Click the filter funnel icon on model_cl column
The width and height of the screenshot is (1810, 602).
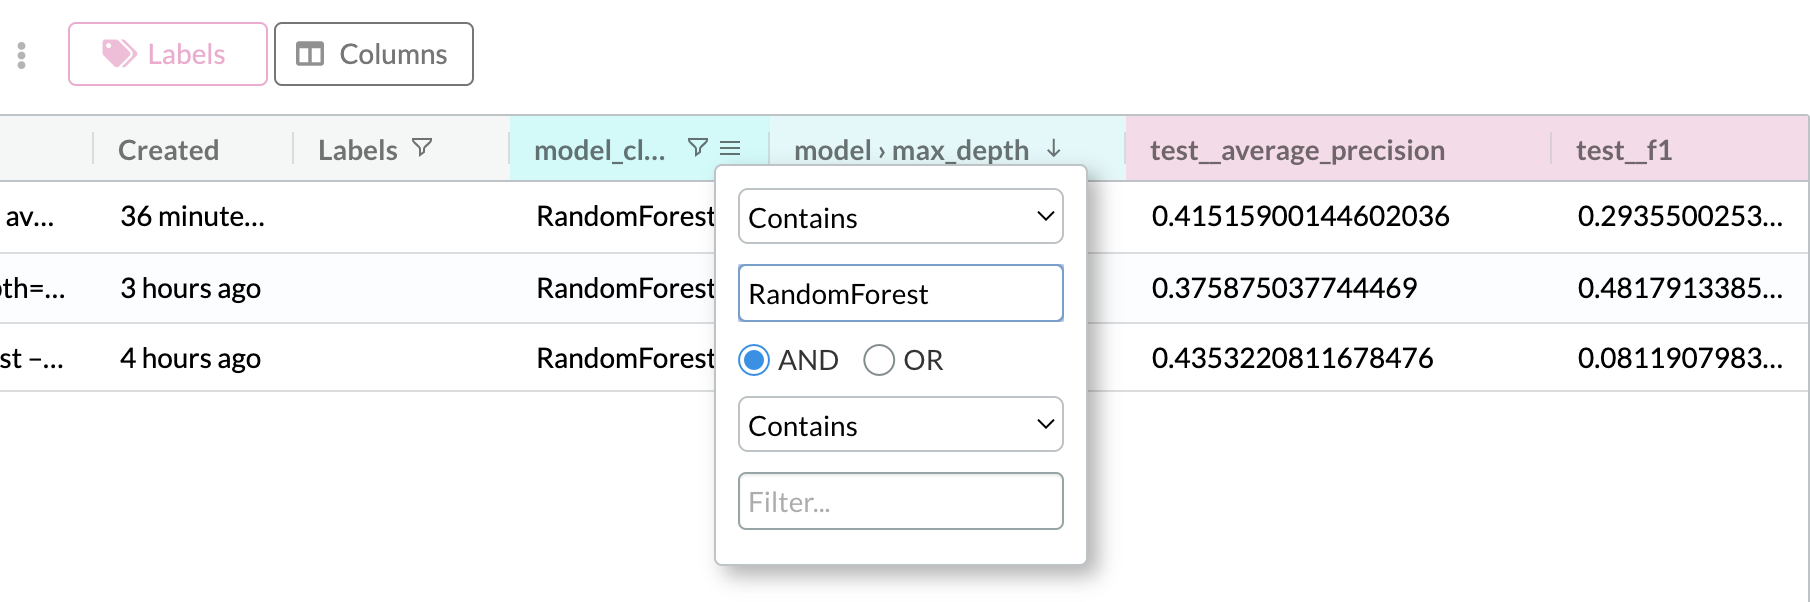(698, 148)
